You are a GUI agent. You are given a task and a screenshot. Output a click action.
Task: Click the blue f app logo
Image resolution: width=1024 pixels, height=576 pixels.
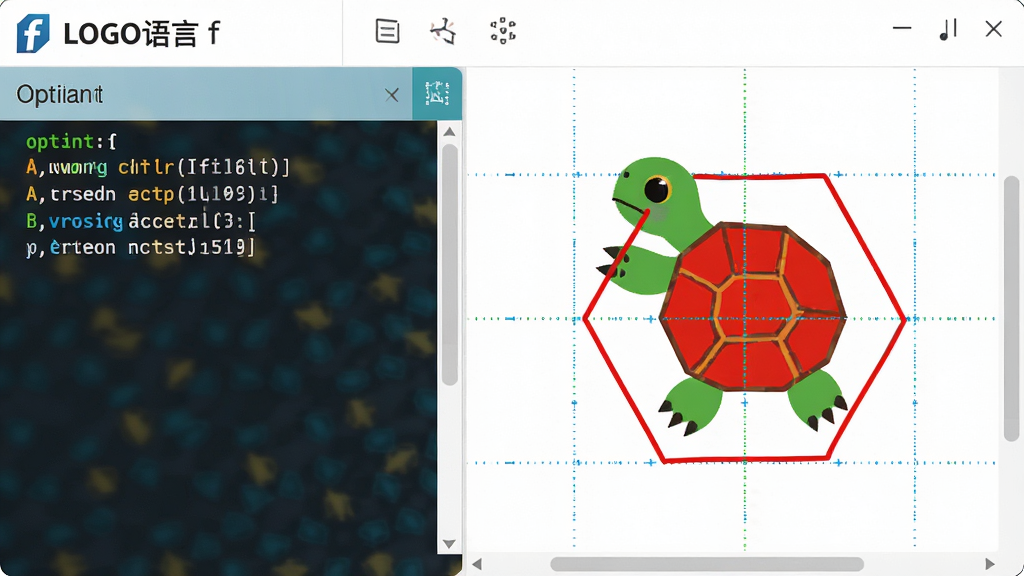point(33,33)
